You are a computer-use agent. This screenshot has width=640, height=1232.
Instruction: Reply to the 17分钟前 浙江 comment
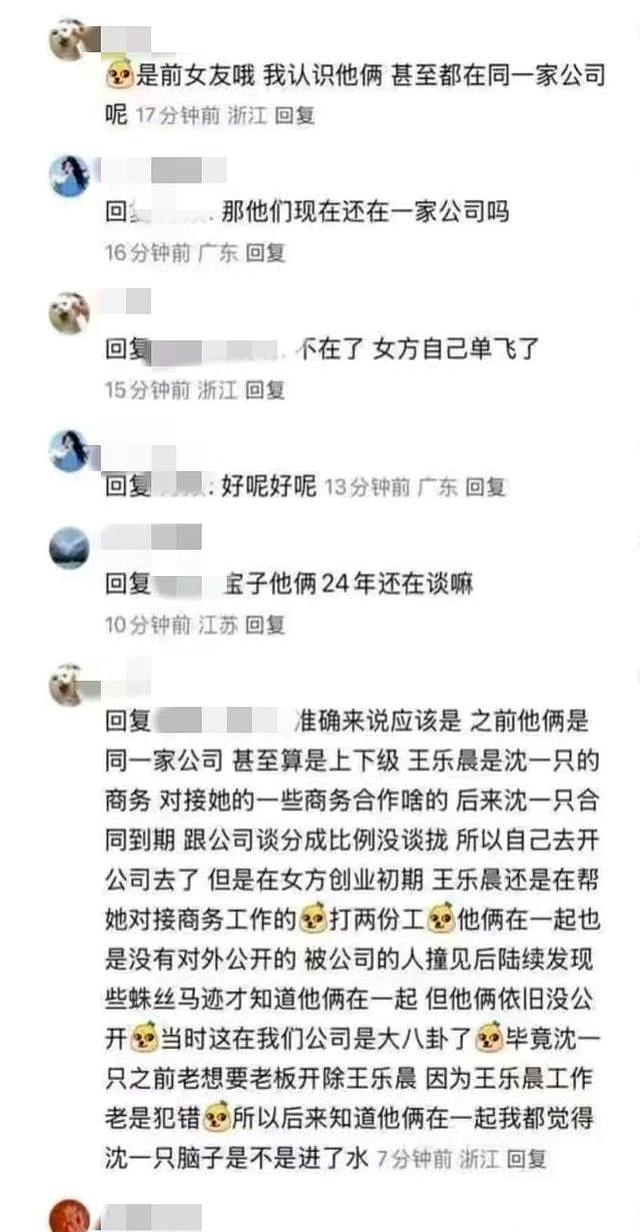tap(294, 115)
